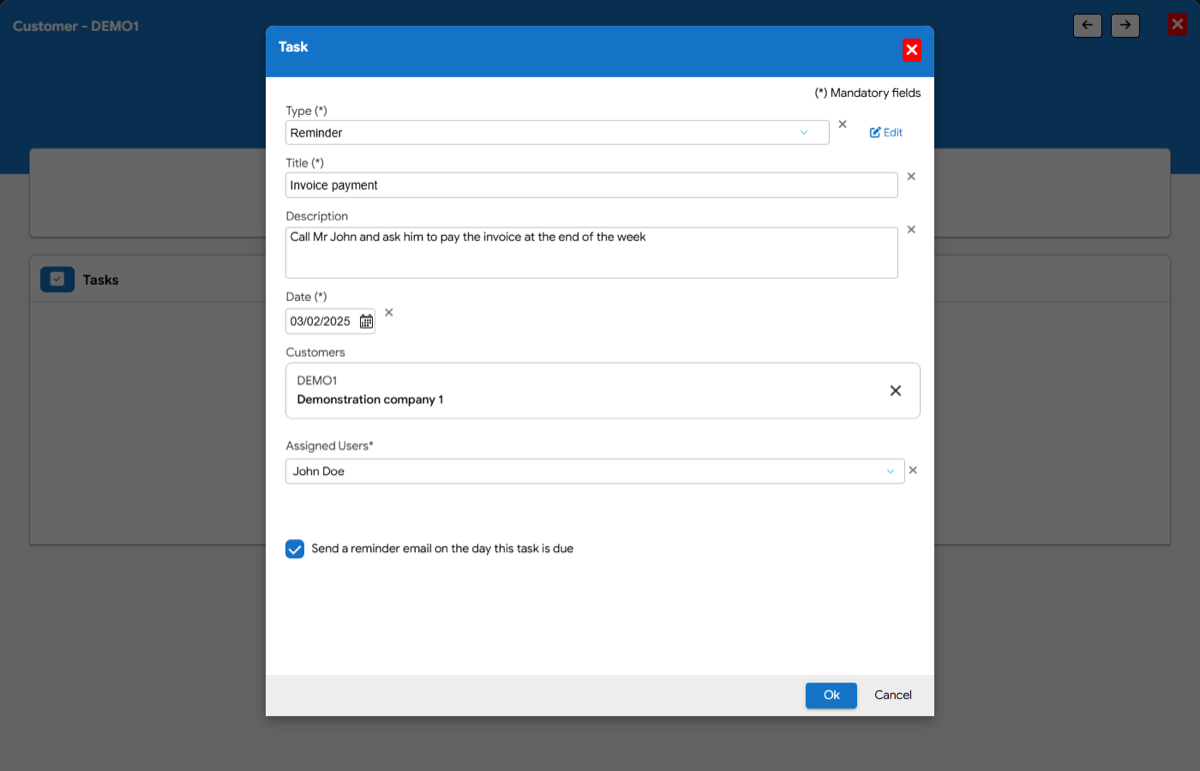Clear Assigned Users with its X icon
This screenshot has width=1200, height=771.
click(913, 470)
